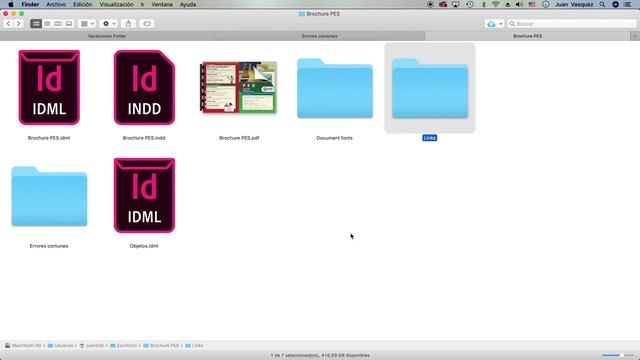This screenshot has height=360, width=640.
Task: Click the Siri menu bar icon
Action: (x=616, y=4)
